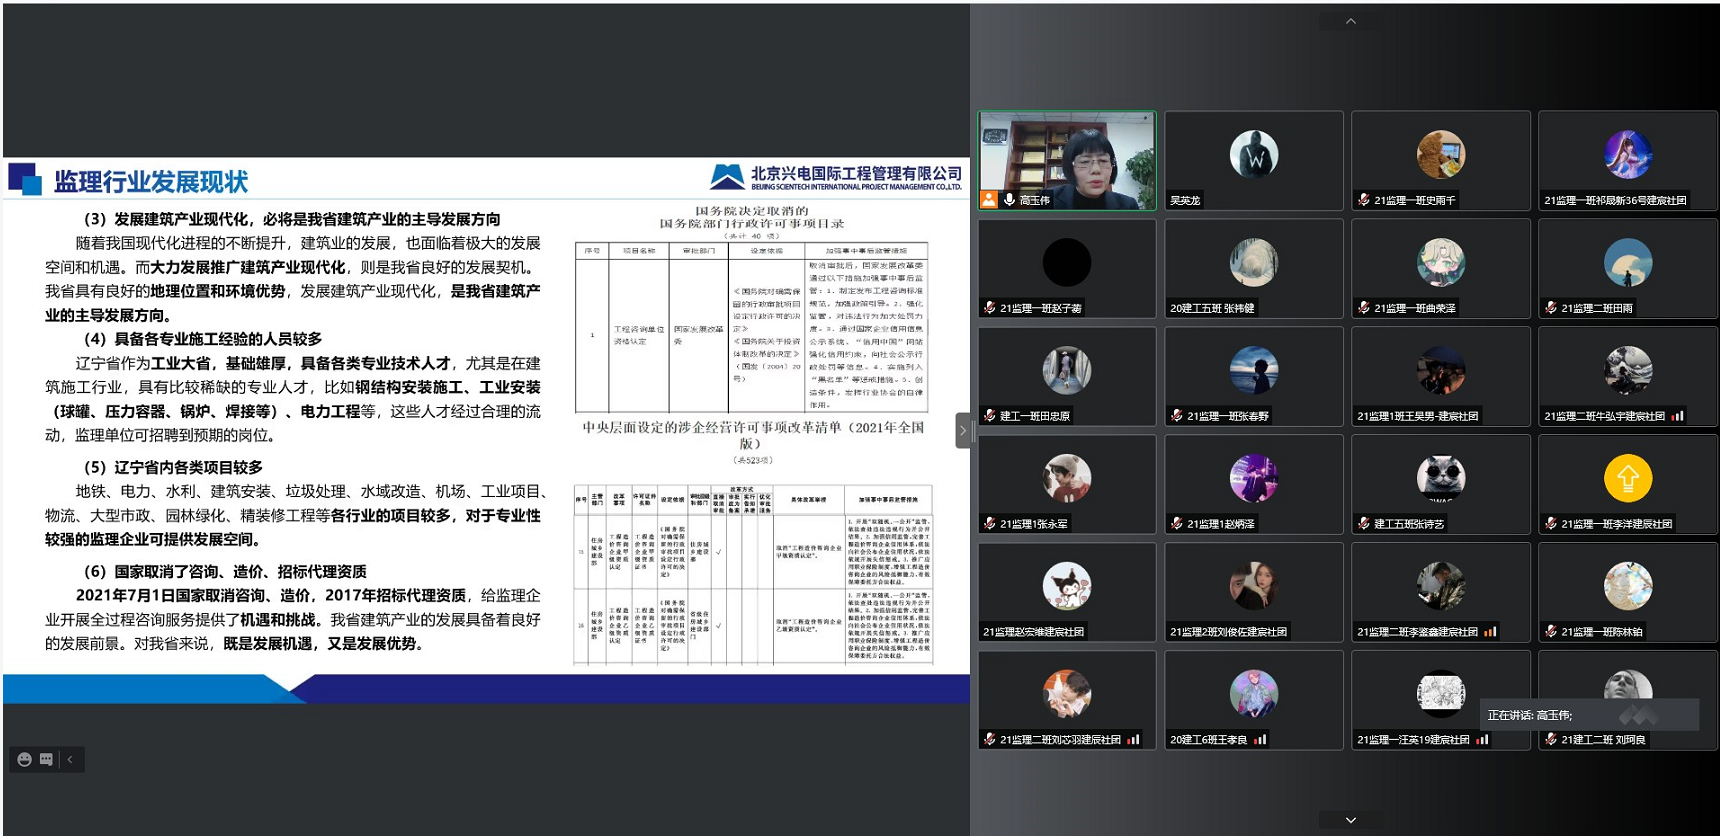Click muted mic icon for 建工一班田忠原

[x=989, y=416]
